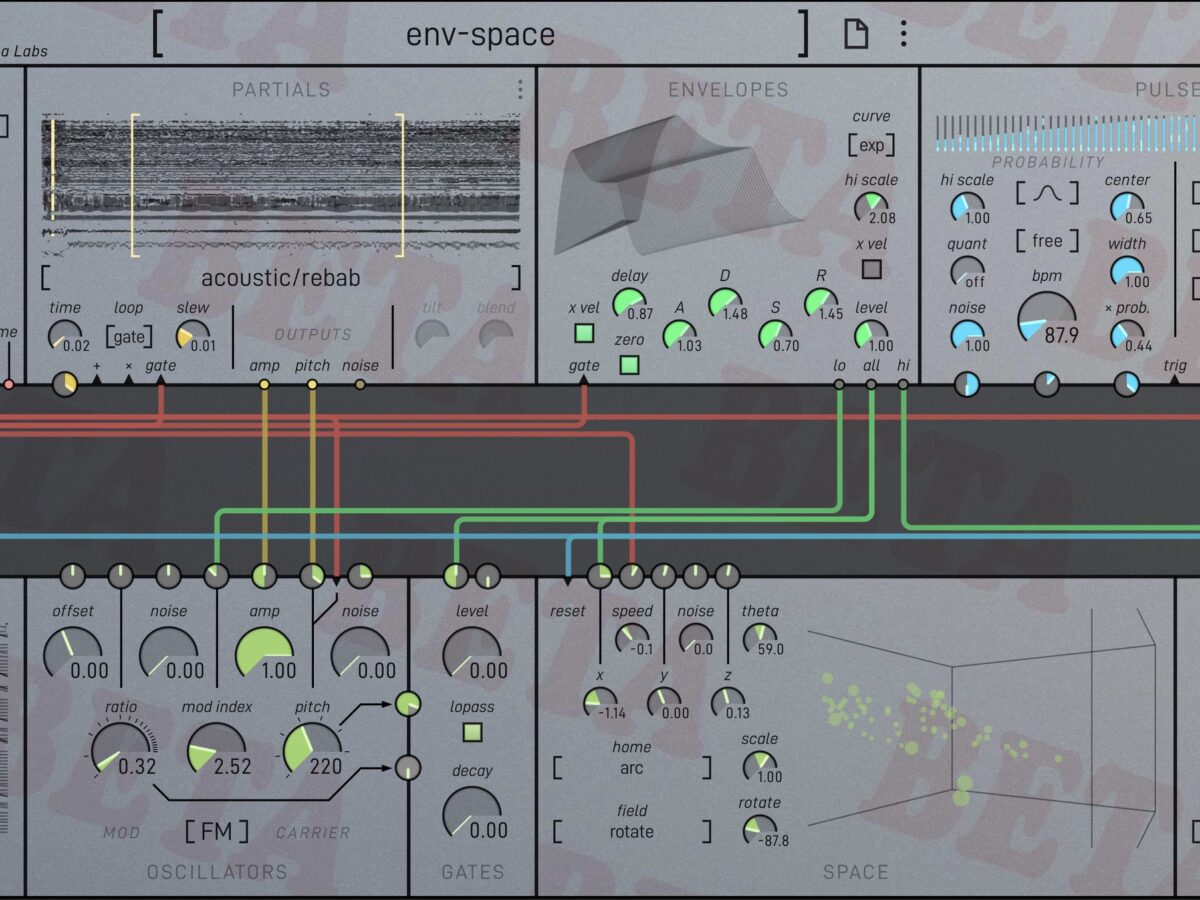
Task: Click the FM oscillator mode button
Action: coord(216,831)
